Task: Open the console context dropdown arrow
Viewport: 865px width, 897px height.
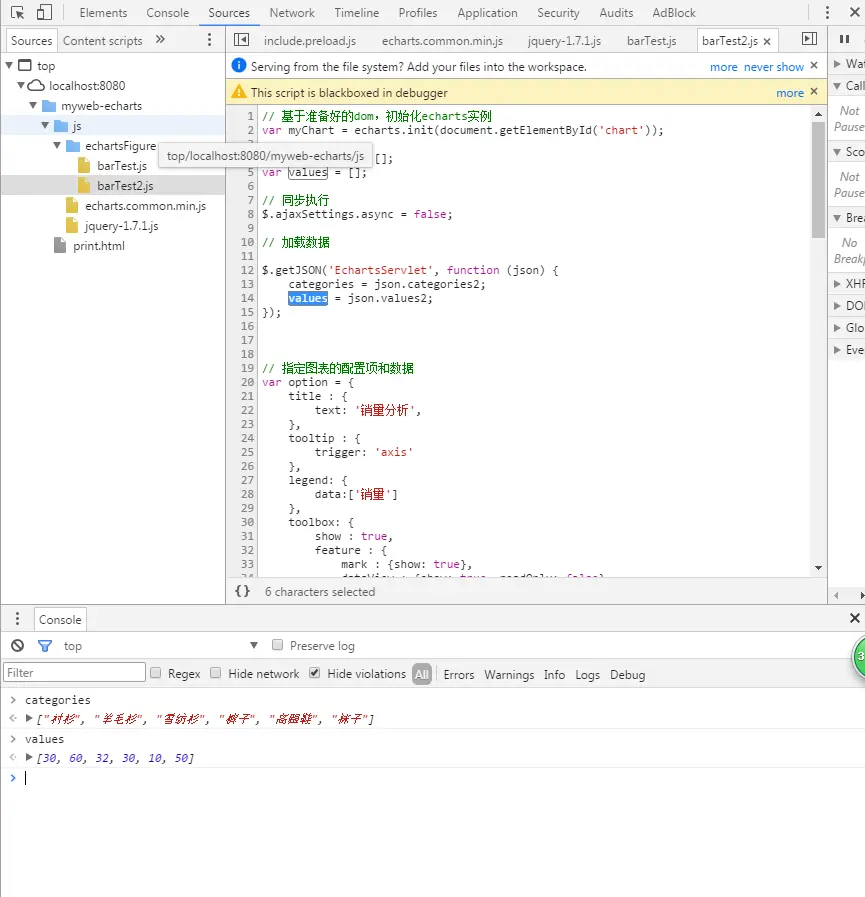Action: (x=254, y=645)
